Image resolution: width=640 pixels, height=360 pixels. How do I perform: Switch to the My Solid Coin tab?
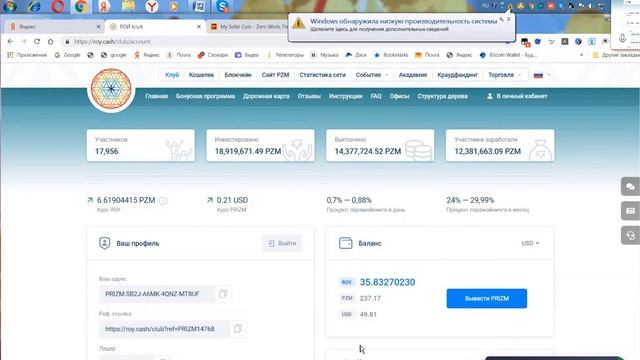(x=250, y=27)
